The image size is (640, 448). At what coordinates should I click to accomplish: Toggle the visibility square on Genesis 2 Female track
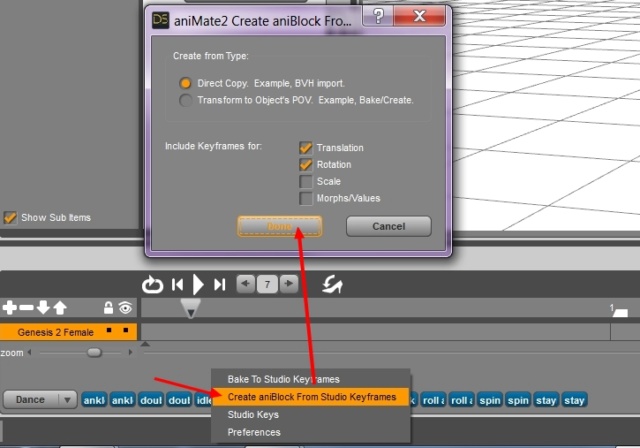[x=126, y=330]
